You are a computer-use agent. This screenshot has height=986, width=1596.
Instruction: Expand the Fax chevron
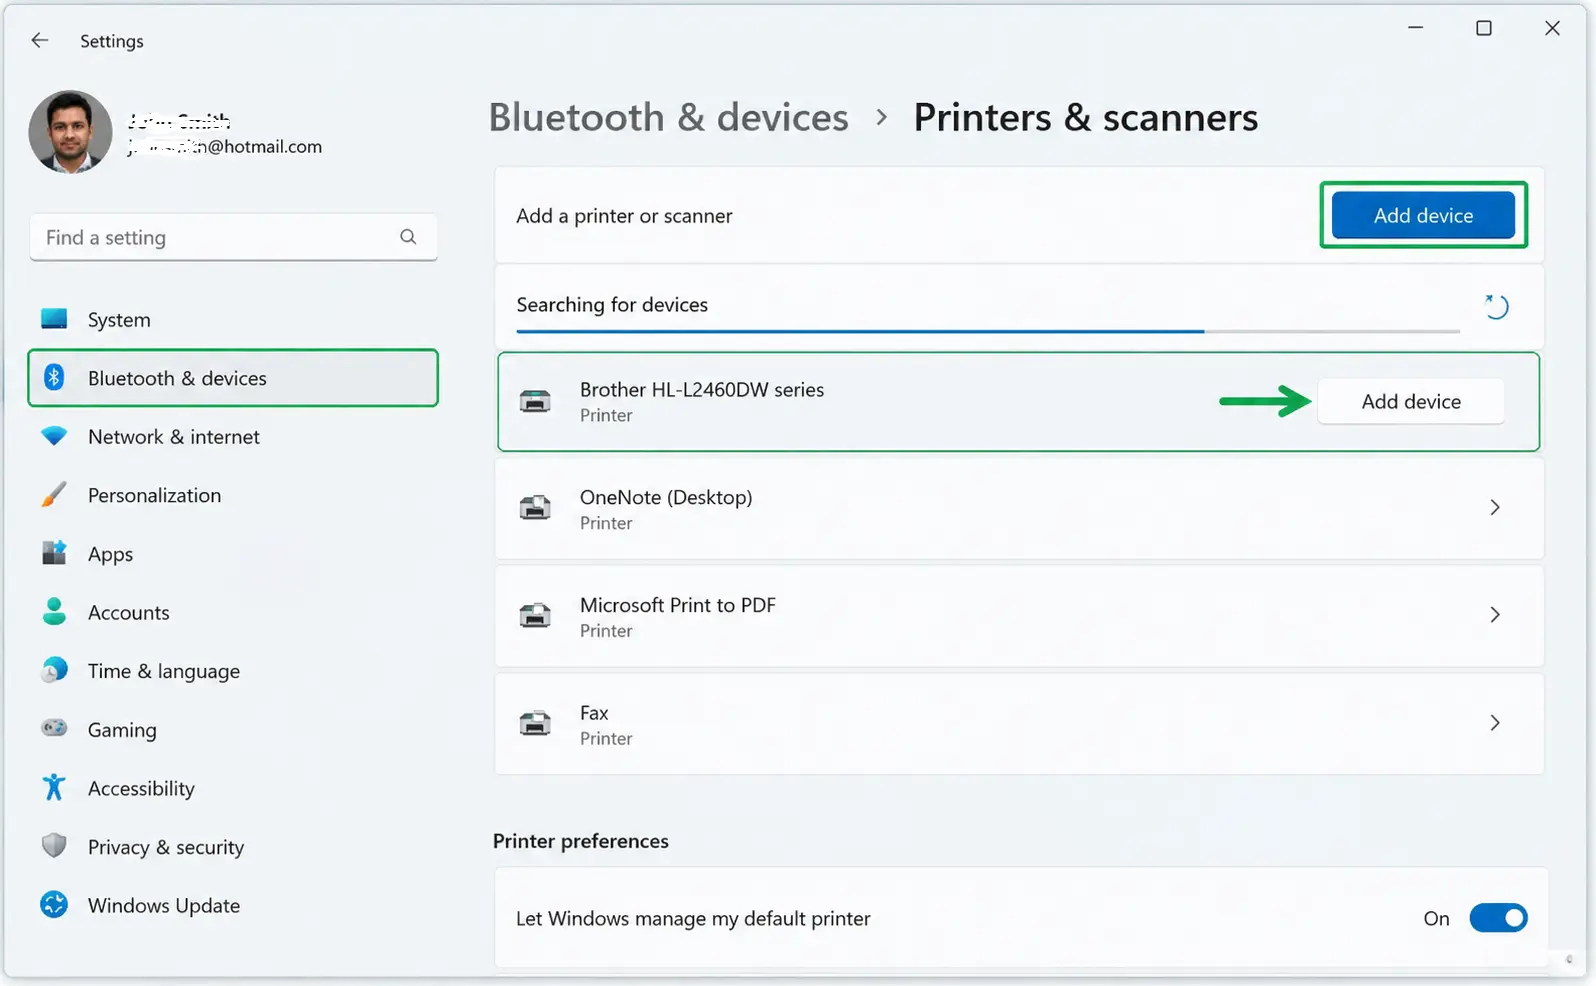[1495, 722]
